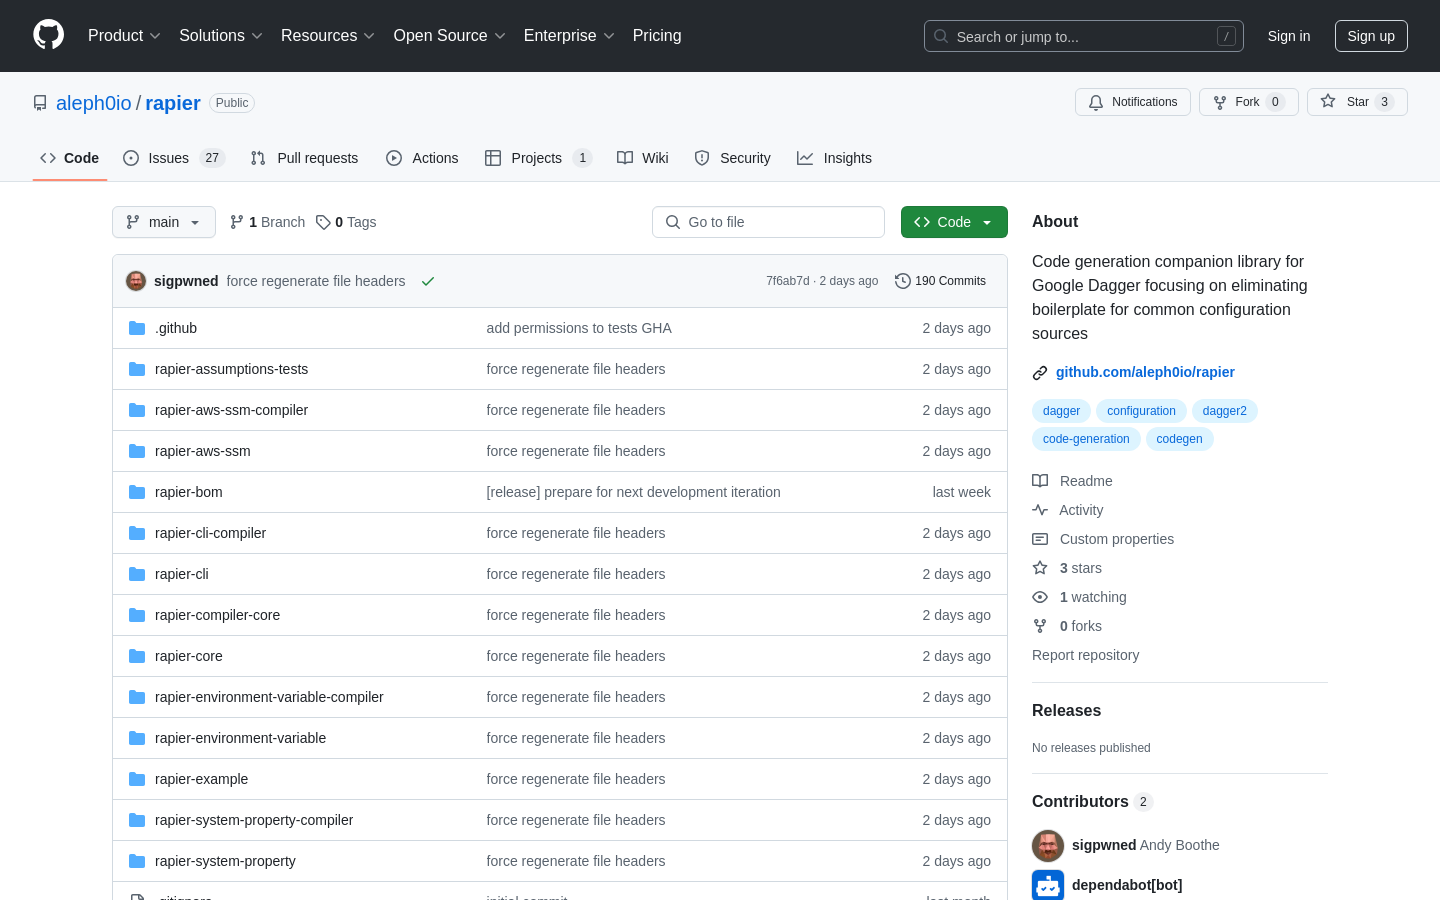
Task: Open 'add permissions to tests GHA' commit
Action: pos(579,328)
